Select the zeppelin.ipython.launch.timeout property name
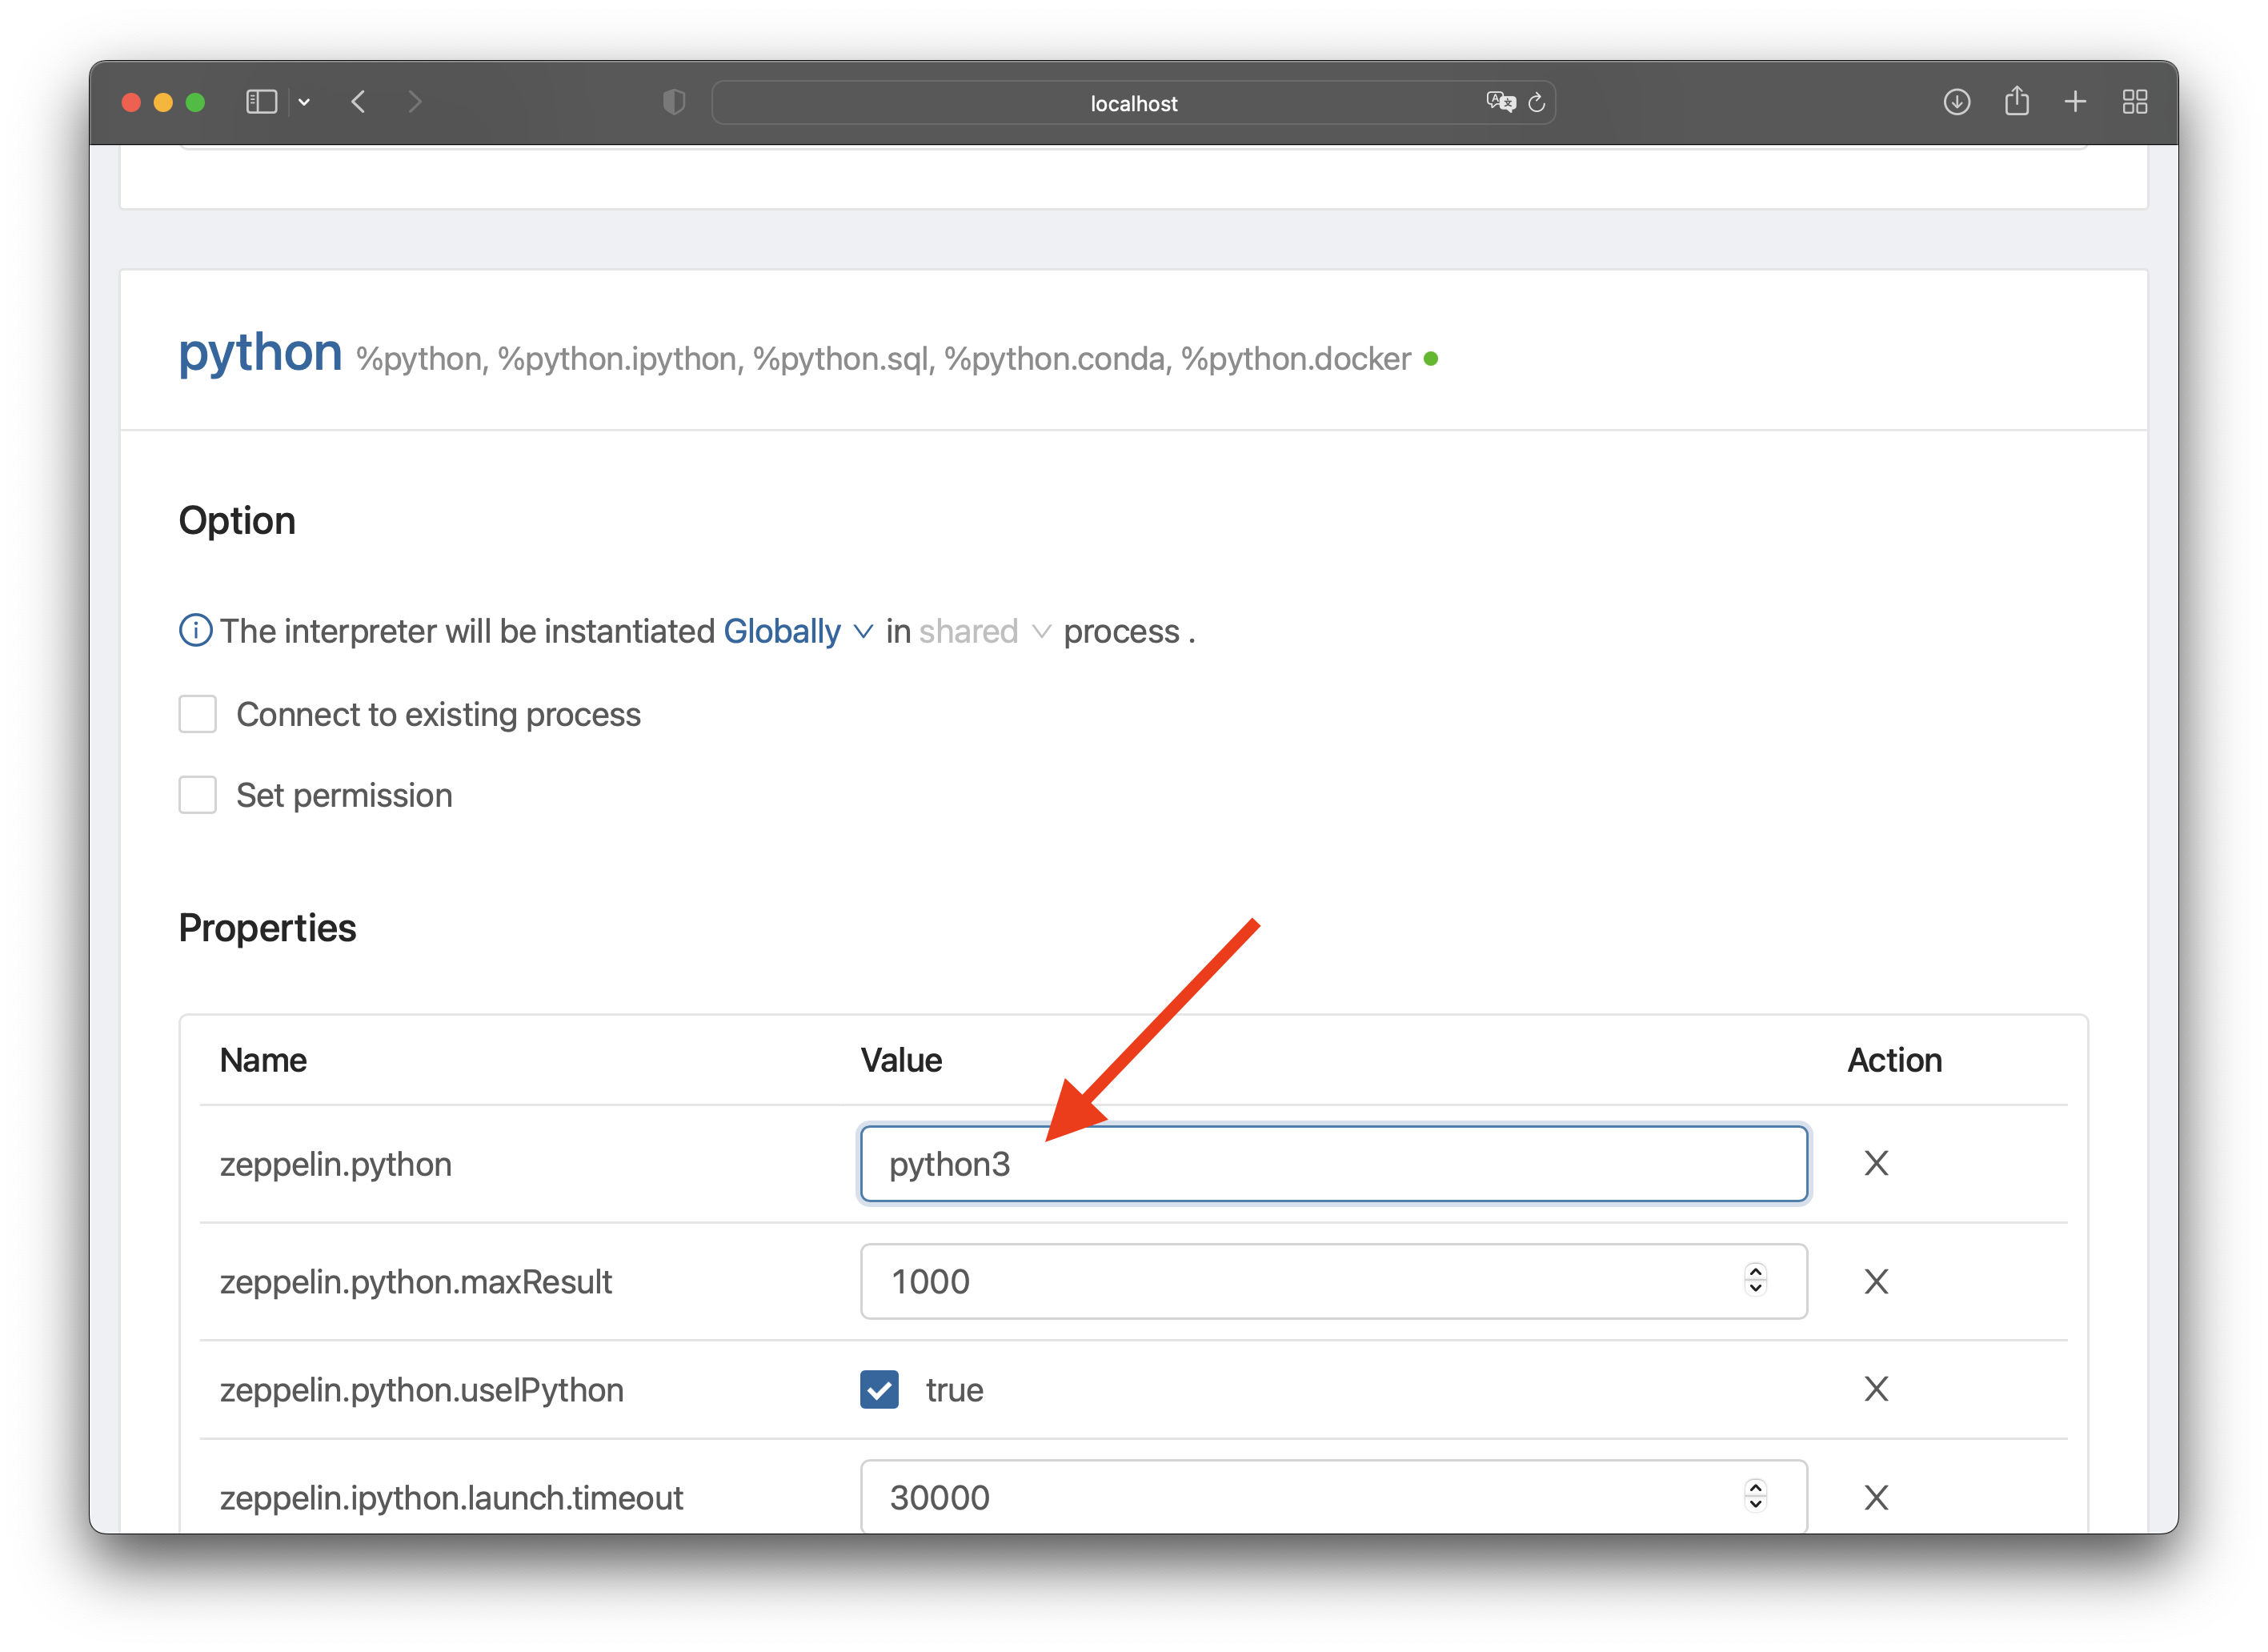The height and width of the screenshot is (1652, 2268). coord(451,1498)
